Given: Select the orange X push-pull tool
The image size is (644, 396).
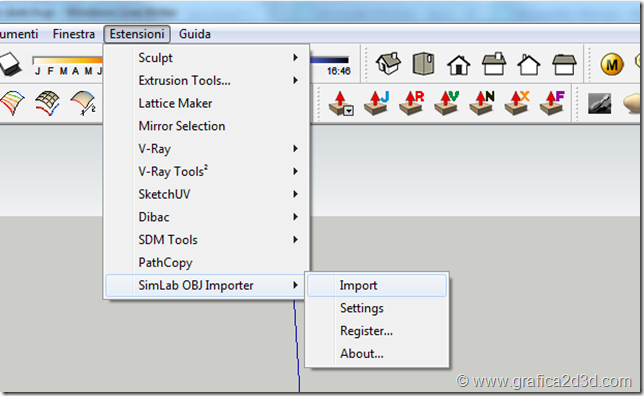Looking at the screenshot, I should (x=518, y=103).
